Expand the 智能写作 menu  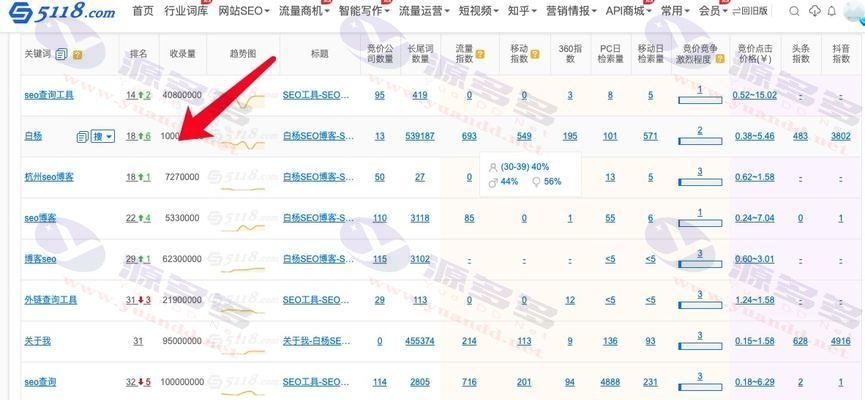[x=364, y=10]
